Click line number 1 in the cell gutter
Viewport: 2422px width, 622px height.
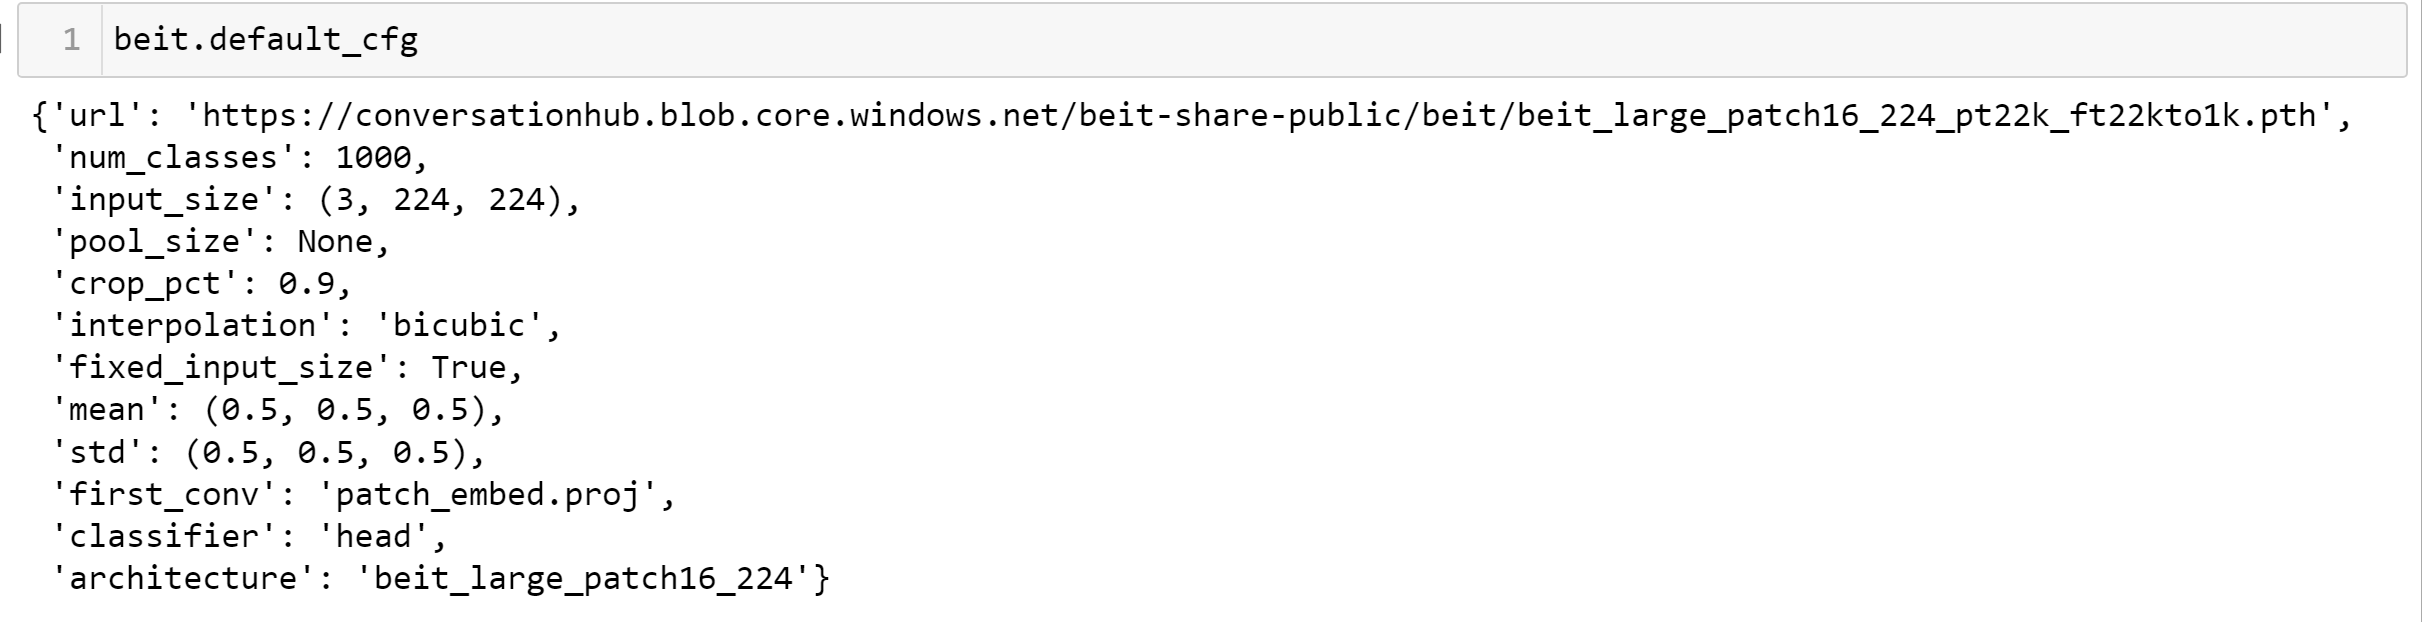71,40
